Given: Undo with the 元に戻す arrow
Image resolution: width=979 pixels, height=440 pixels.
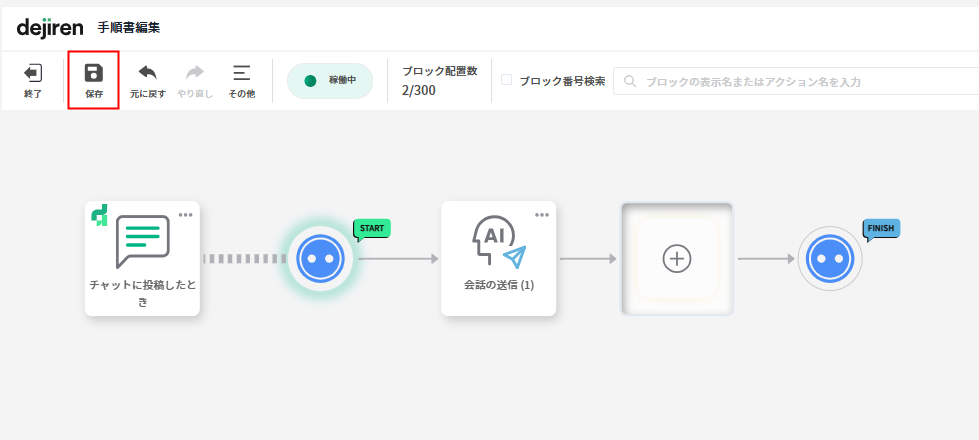Looking at the screenshot, I should [x=148, y=74].
